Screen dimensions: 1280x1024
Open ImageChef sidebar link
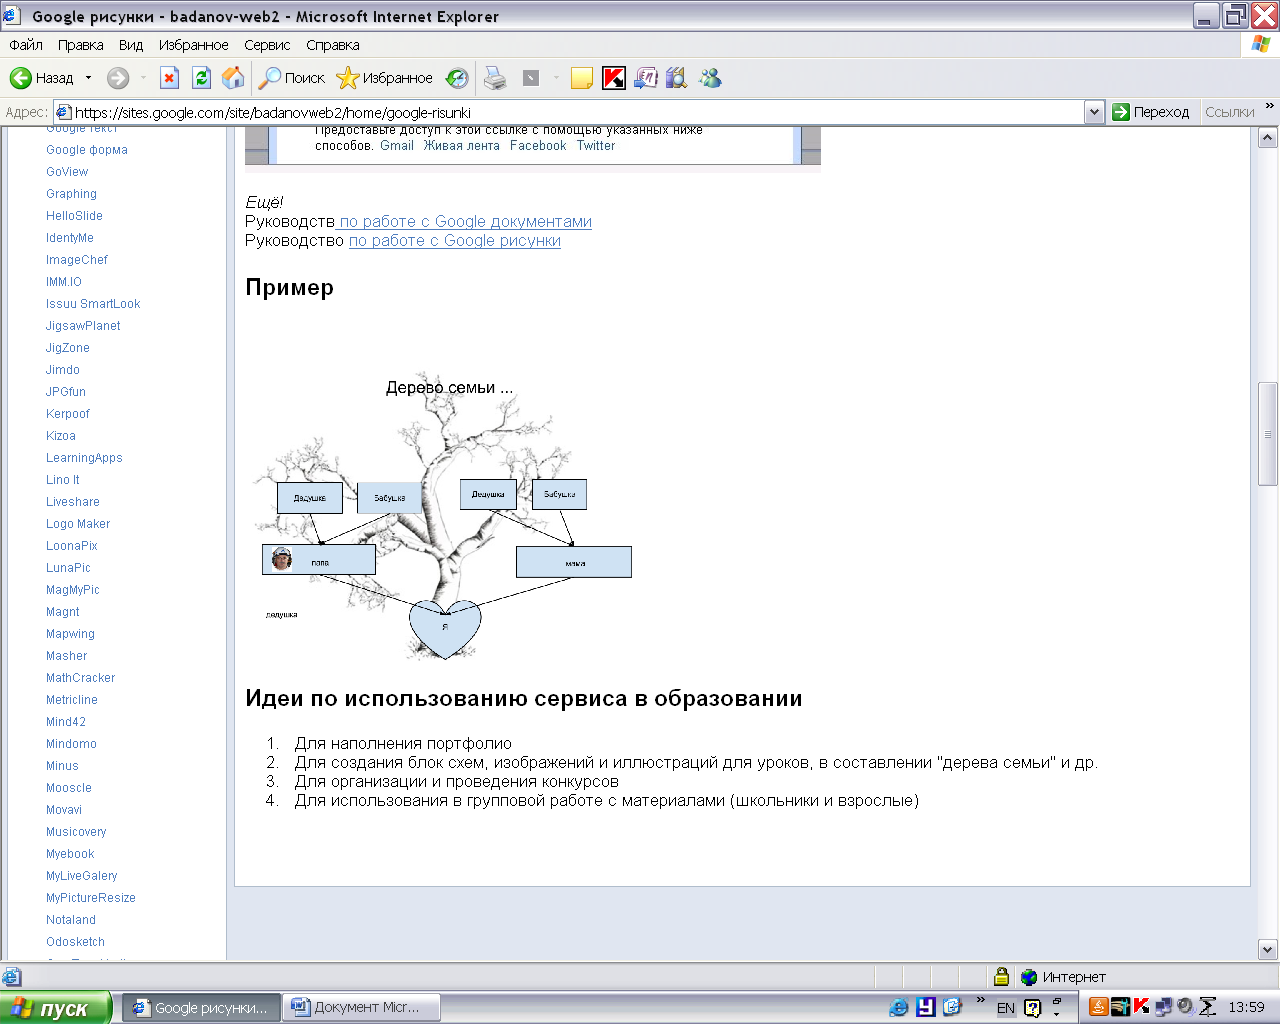77,260
